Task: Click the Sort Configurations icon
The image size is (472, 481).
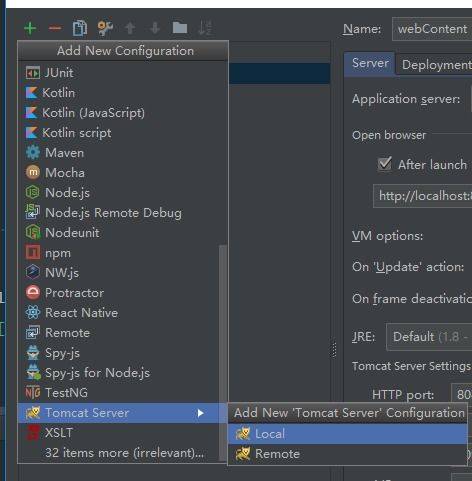Action: point(205,28)
